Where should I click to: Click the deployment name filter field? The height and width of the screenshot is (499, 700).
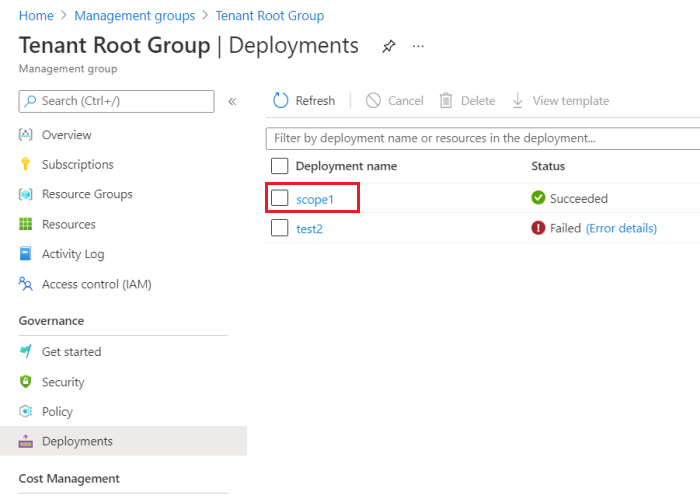pyautogui.click(x=480, y=138)
